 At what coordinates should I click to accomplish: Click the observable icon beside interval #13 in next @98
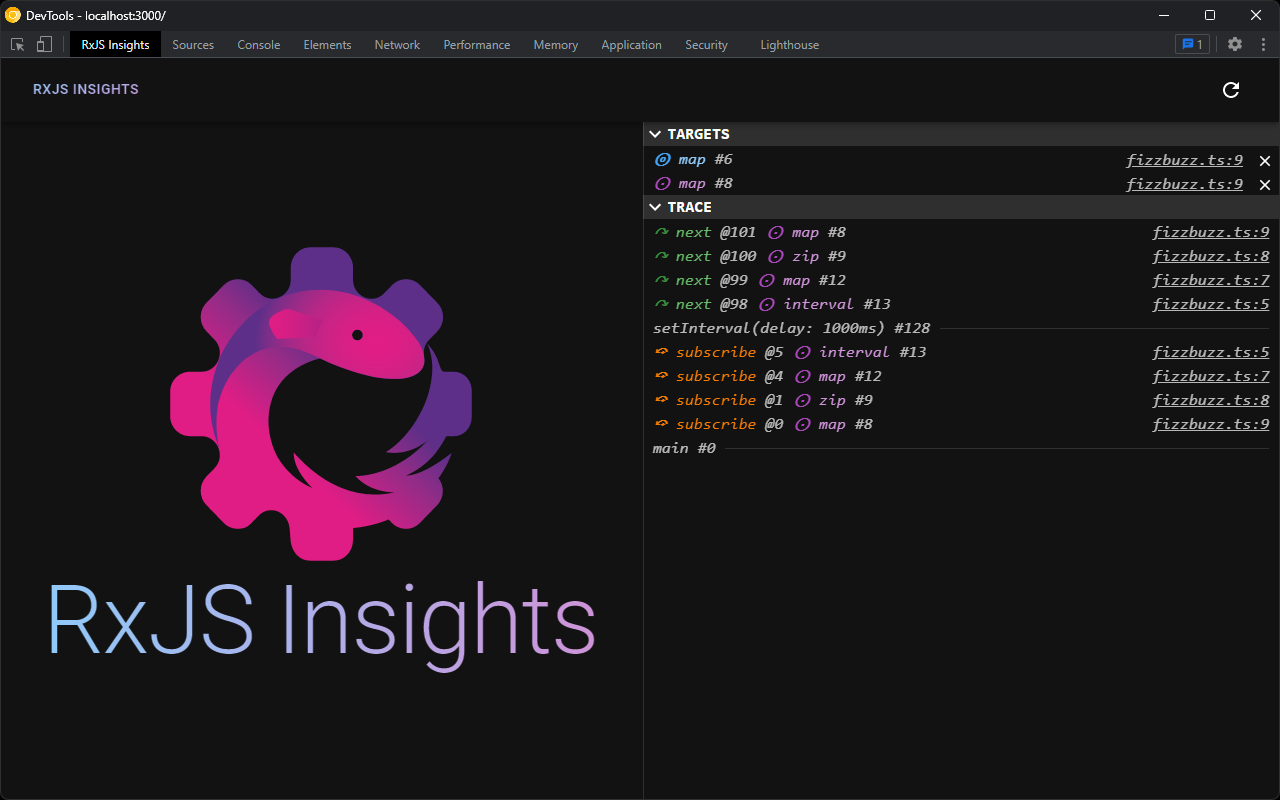(x=767, y=305)
